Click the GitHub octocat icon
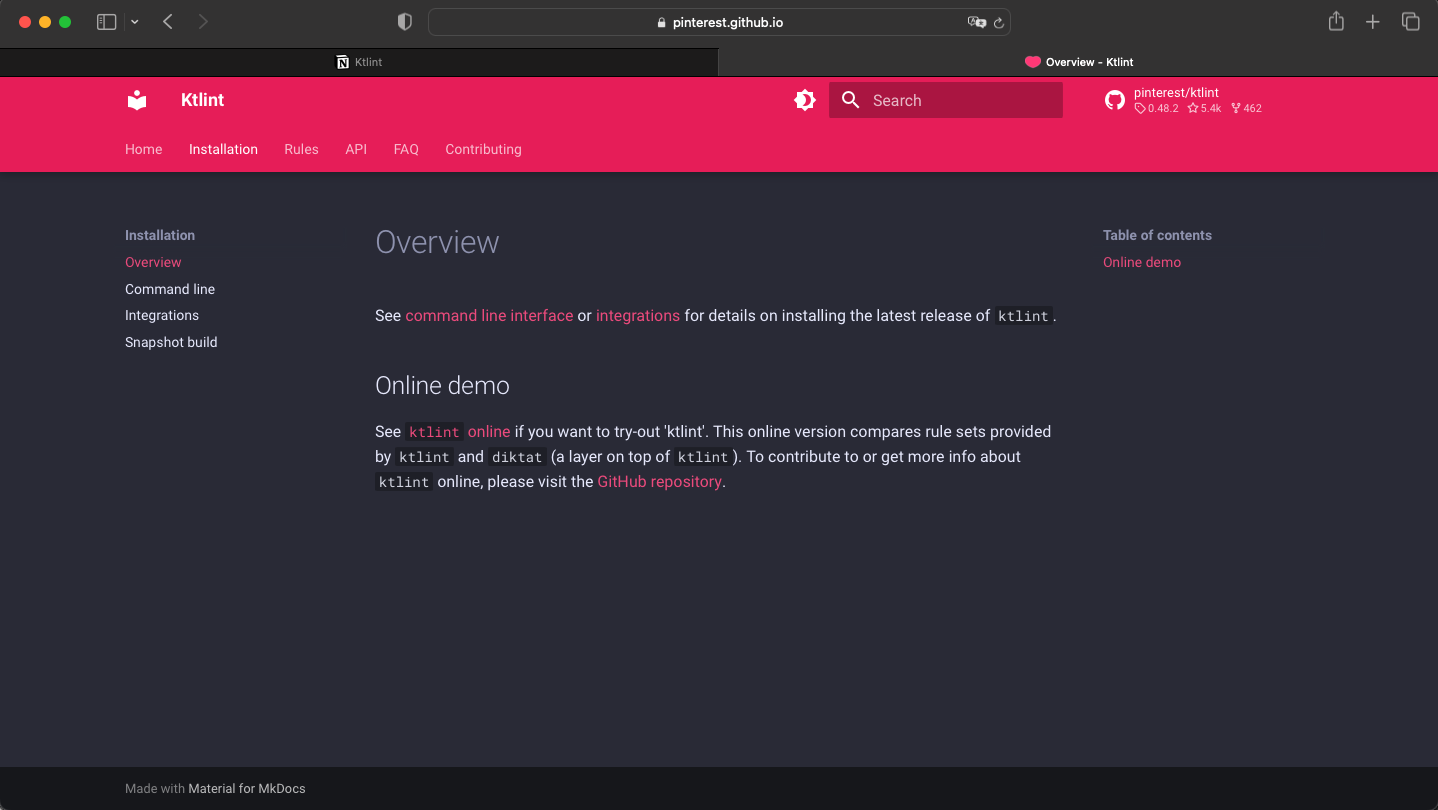This screenshot has width=1438, height=810. 1115,100
